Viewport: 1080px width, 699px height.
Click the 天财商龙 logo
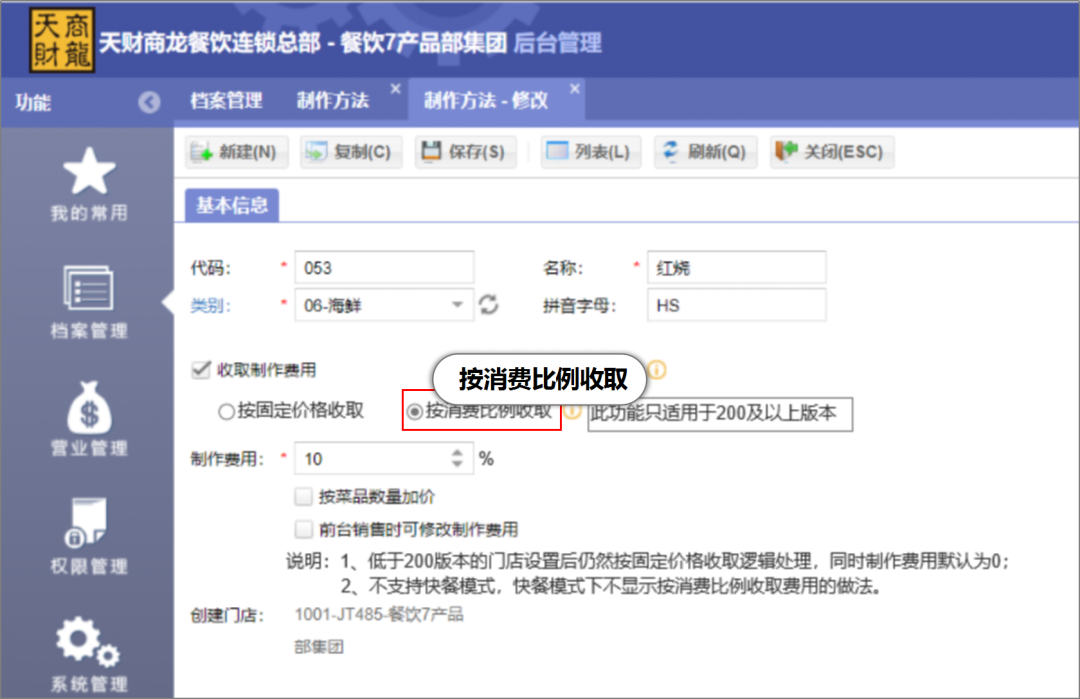click(62, 41)
